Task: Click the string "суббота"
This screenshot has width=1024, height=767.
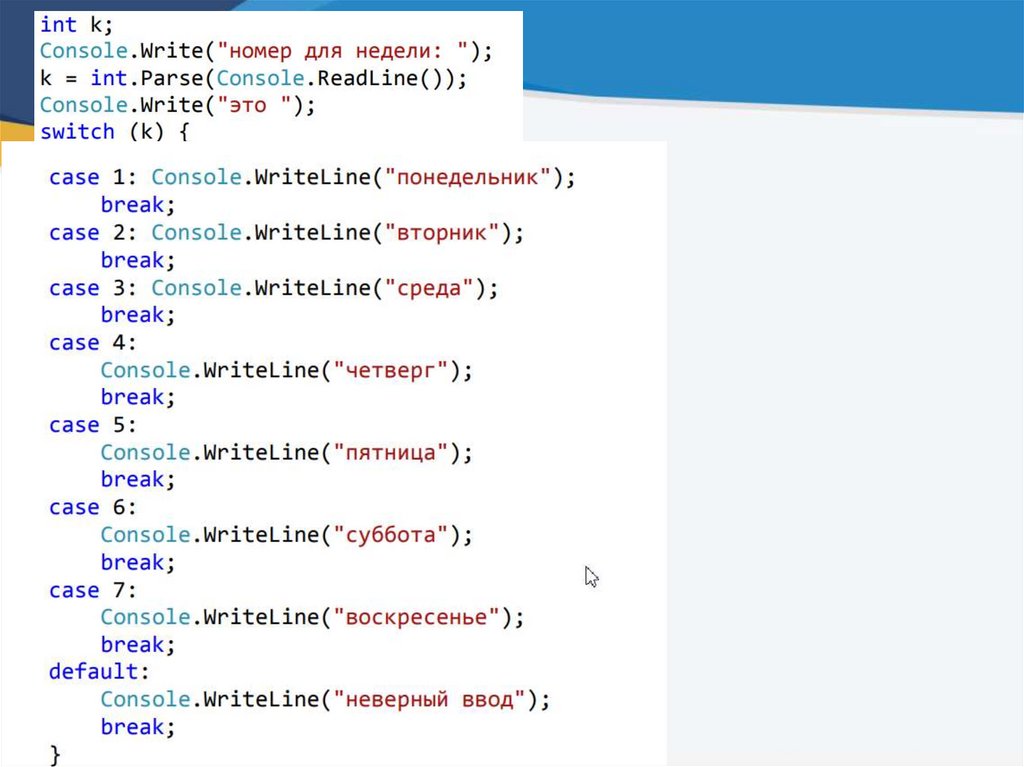Action: pos(391,535)
